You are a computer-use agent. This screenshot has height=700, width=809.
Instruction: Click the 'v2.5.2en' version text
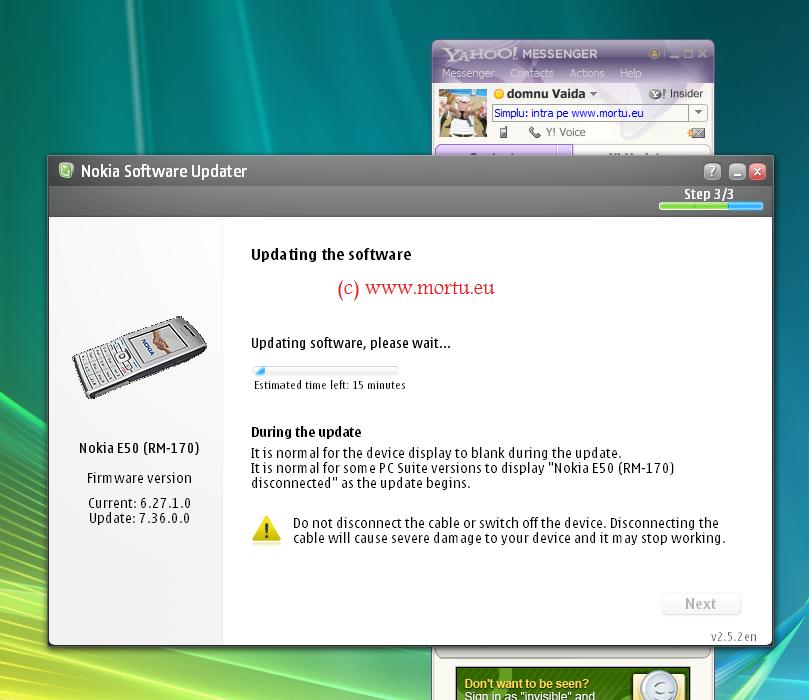point(733,637)
